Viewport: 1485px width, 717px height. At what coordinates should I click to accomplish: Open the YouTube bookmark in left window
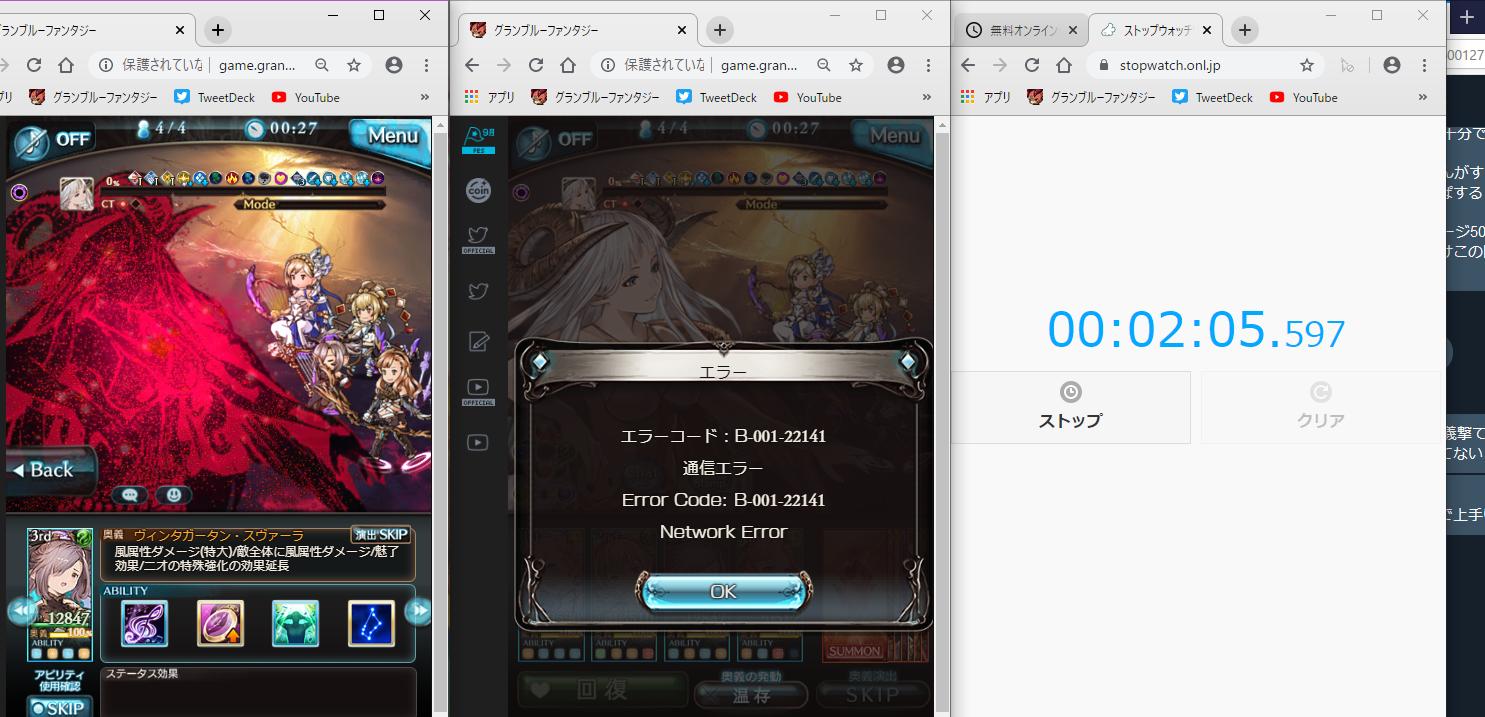pyautogui.click(x=305, y=97)
